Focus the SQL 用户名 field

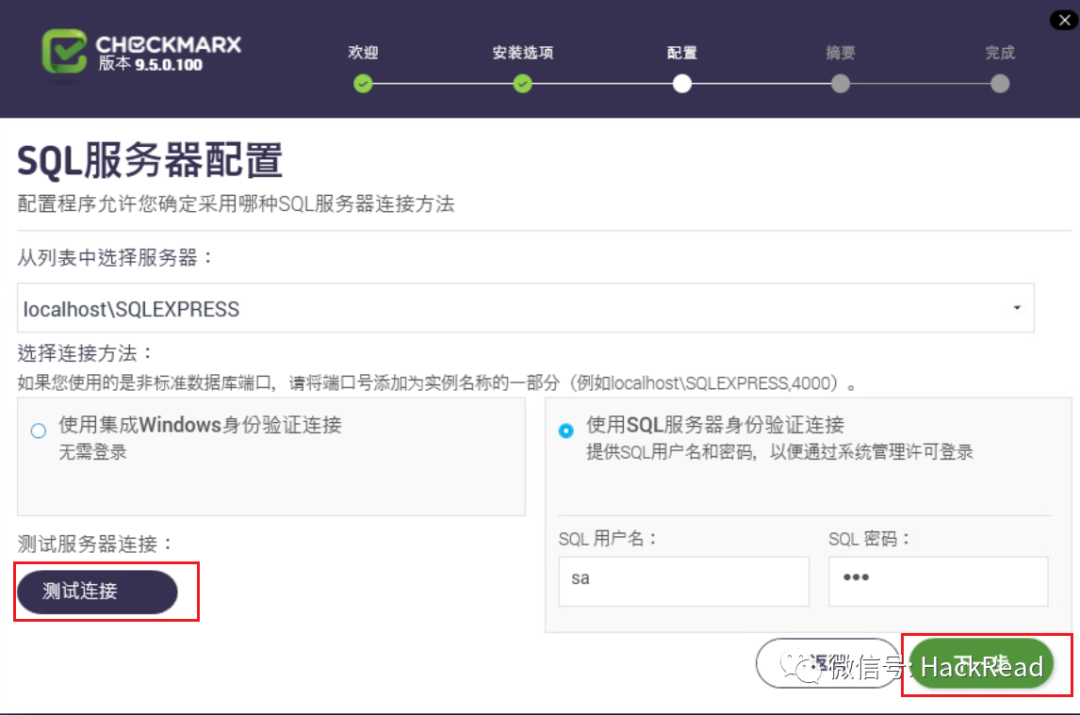coord(684,581)
